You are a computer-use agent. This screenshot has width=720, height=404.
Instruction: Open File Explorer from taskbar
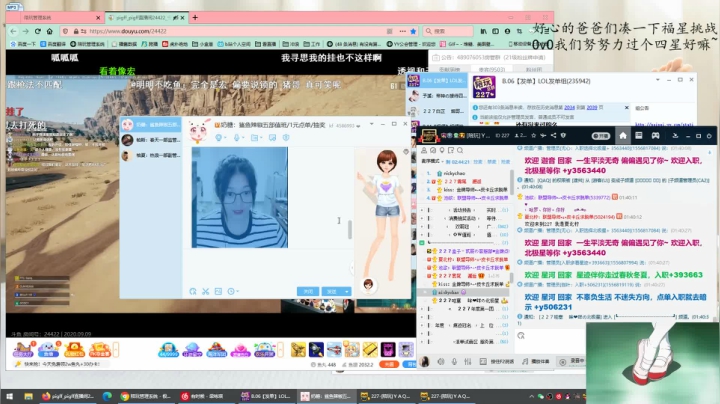[28, 396]
